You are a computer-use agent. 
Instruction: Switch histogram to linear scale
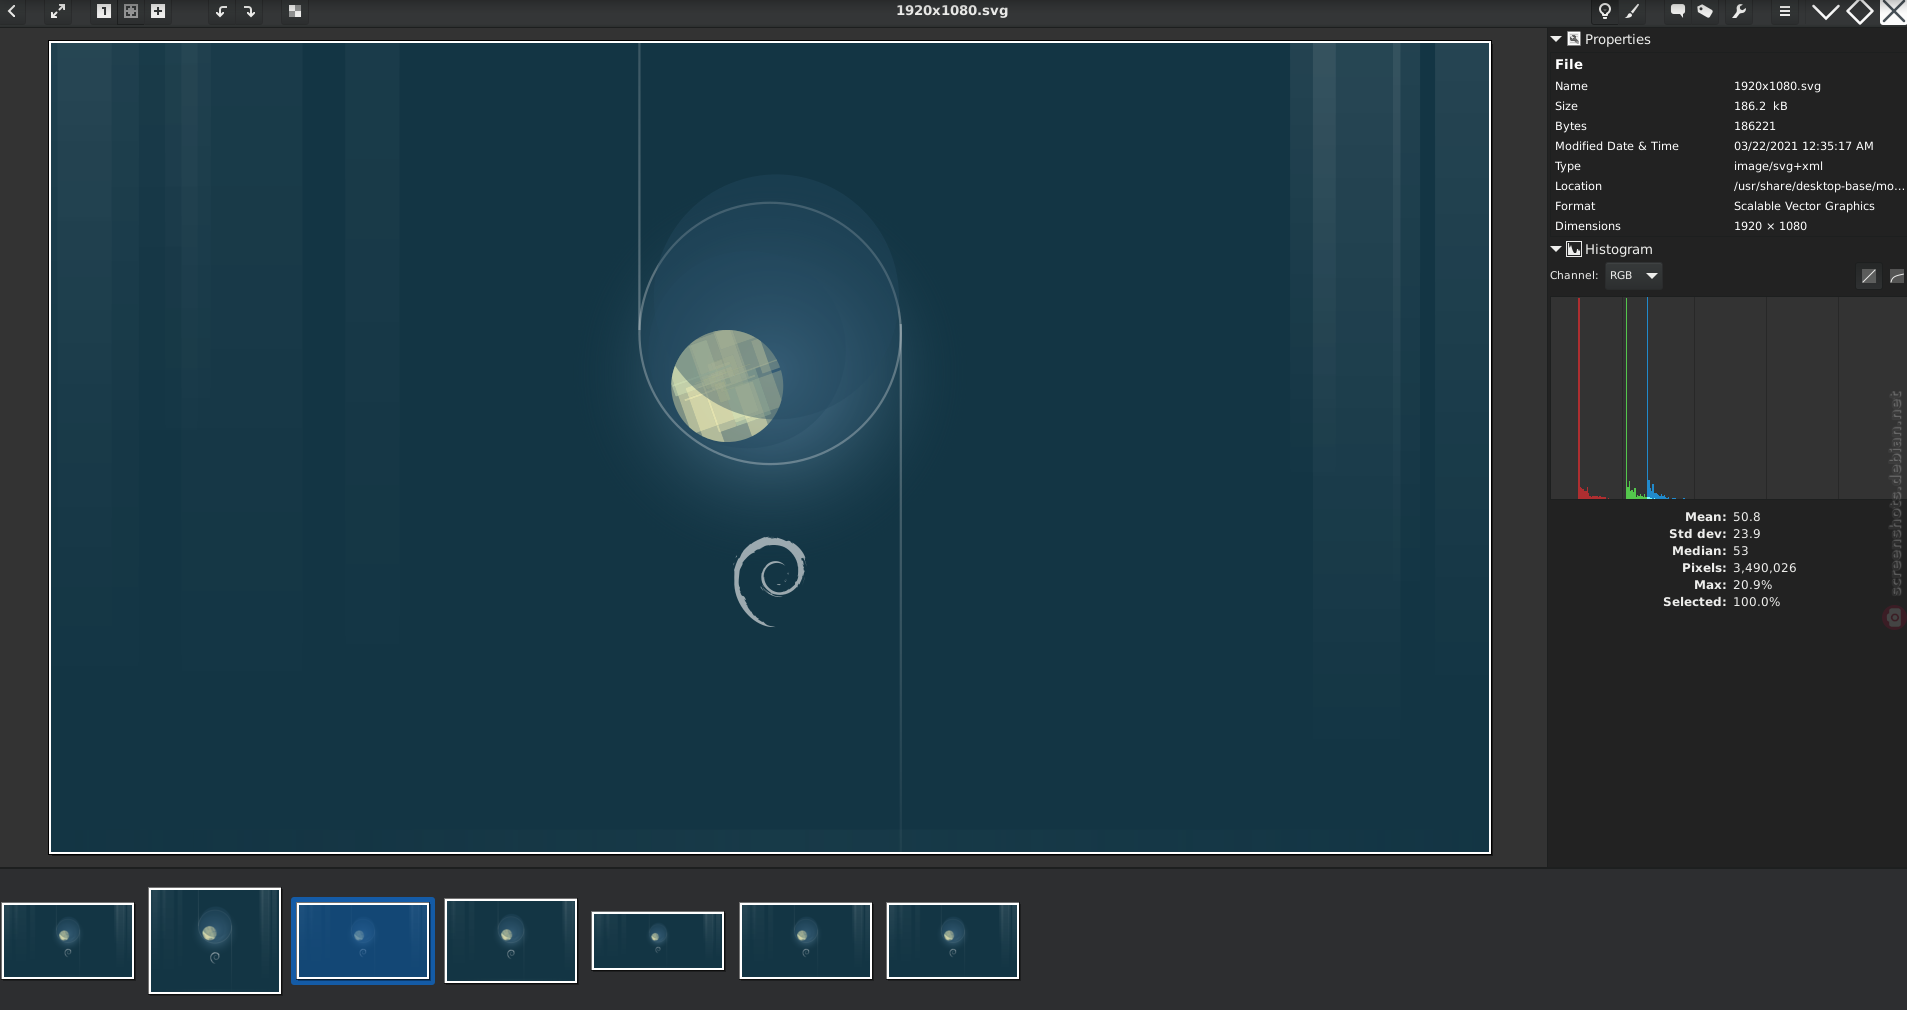(1869, 277)
